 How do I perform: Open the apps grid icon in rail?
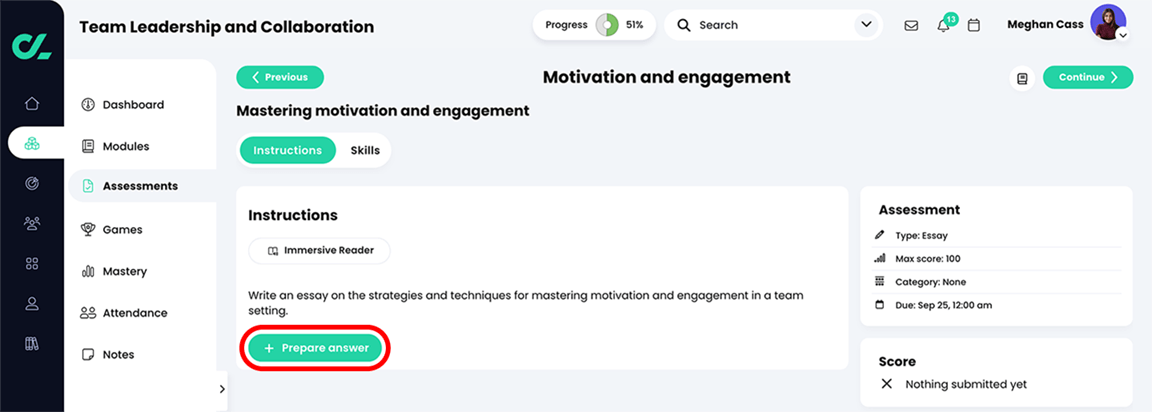[32, 264]
